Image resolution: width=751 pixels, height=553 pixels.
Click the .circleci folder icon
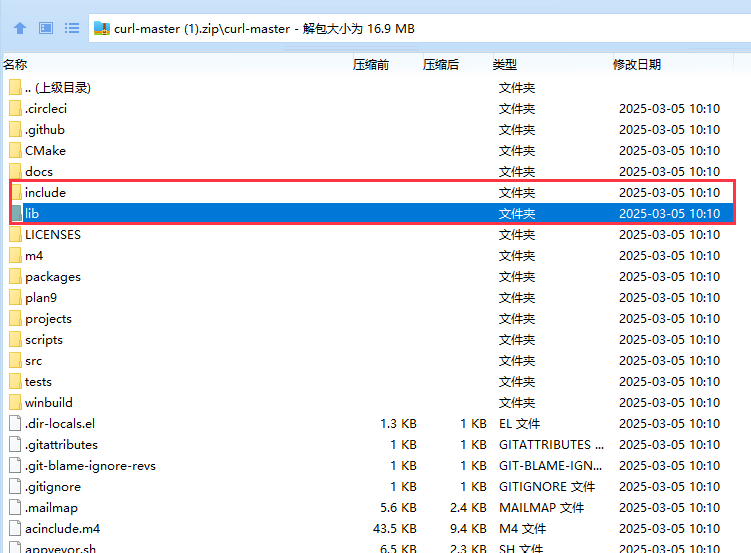(x=15, y=109)
